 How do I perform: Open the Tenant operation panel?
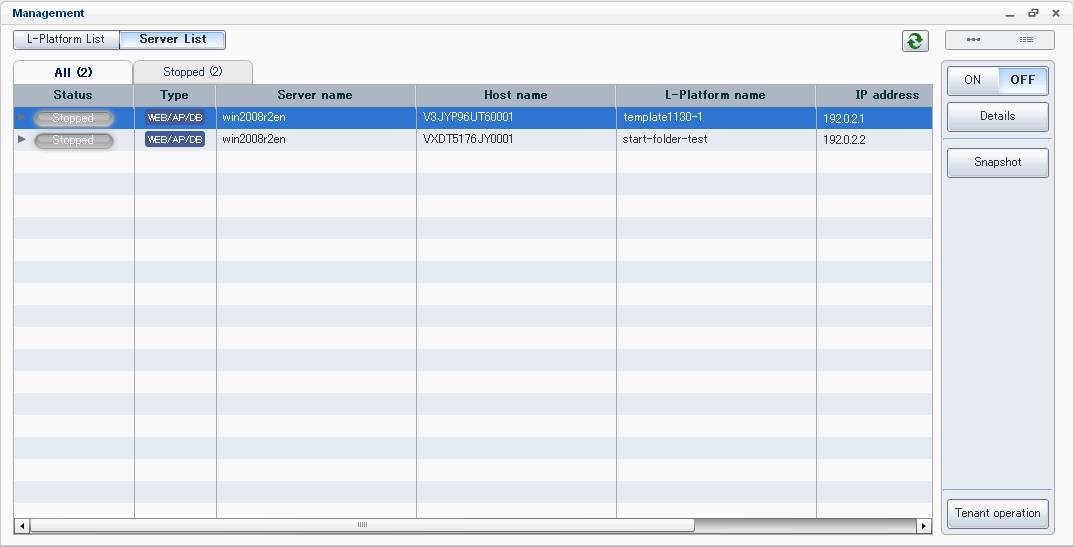pyautogui.click(x=997, y=513)
